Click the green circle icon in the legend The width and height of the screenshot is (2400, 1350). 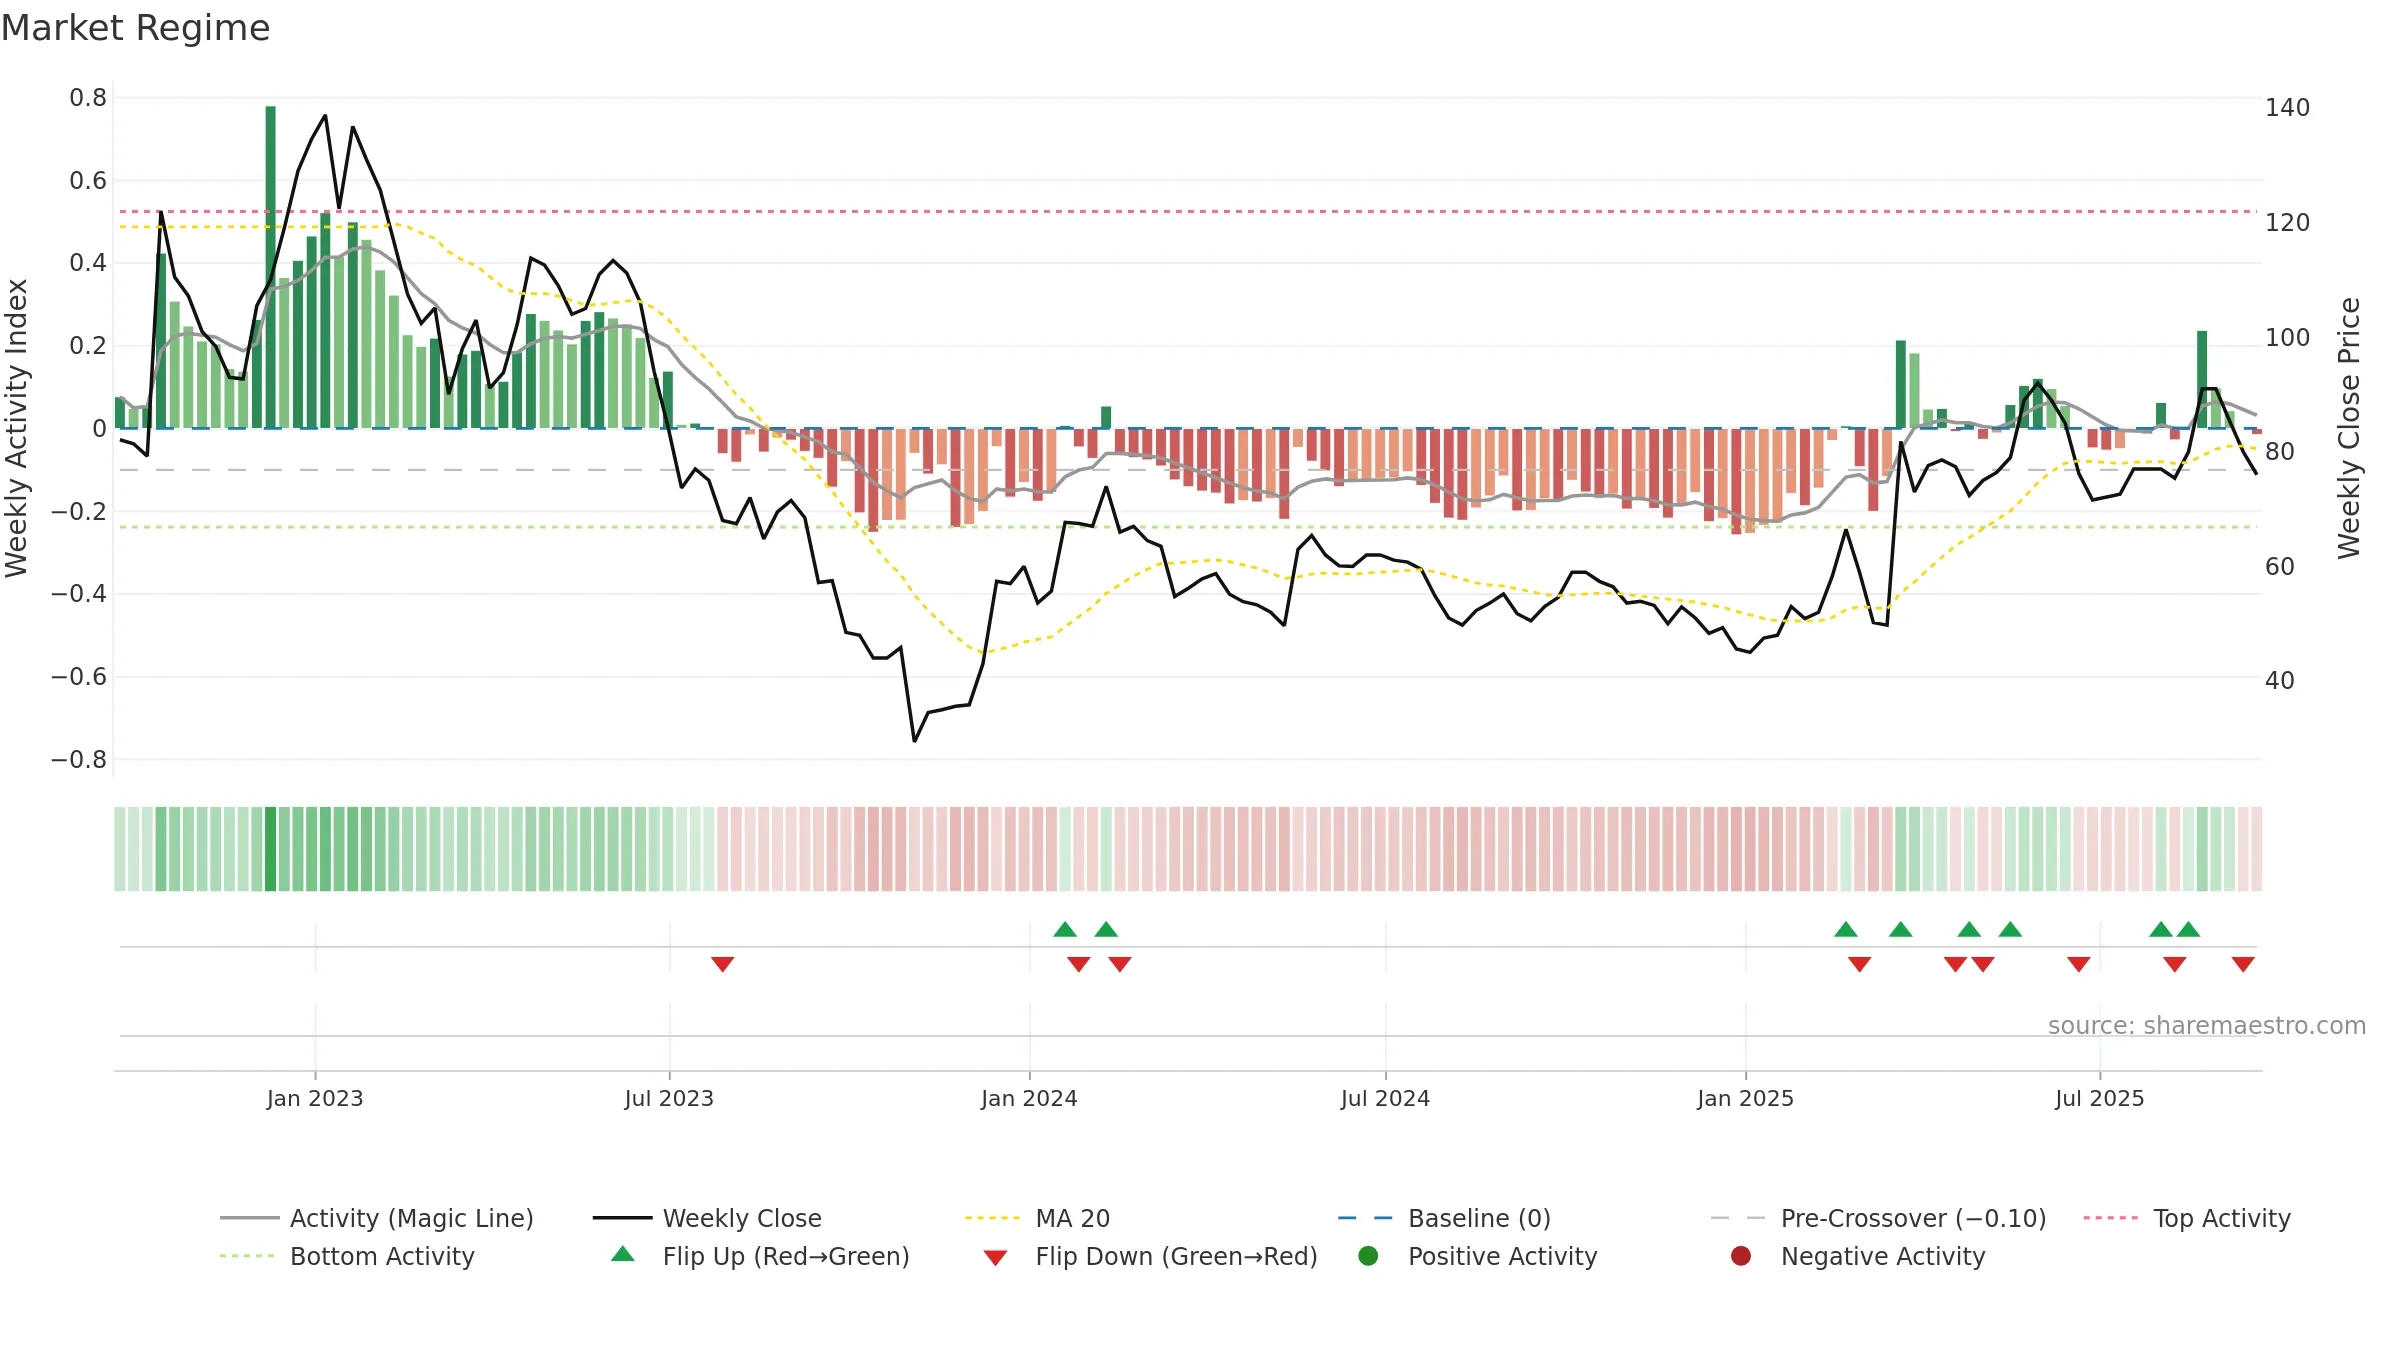1368,1256
